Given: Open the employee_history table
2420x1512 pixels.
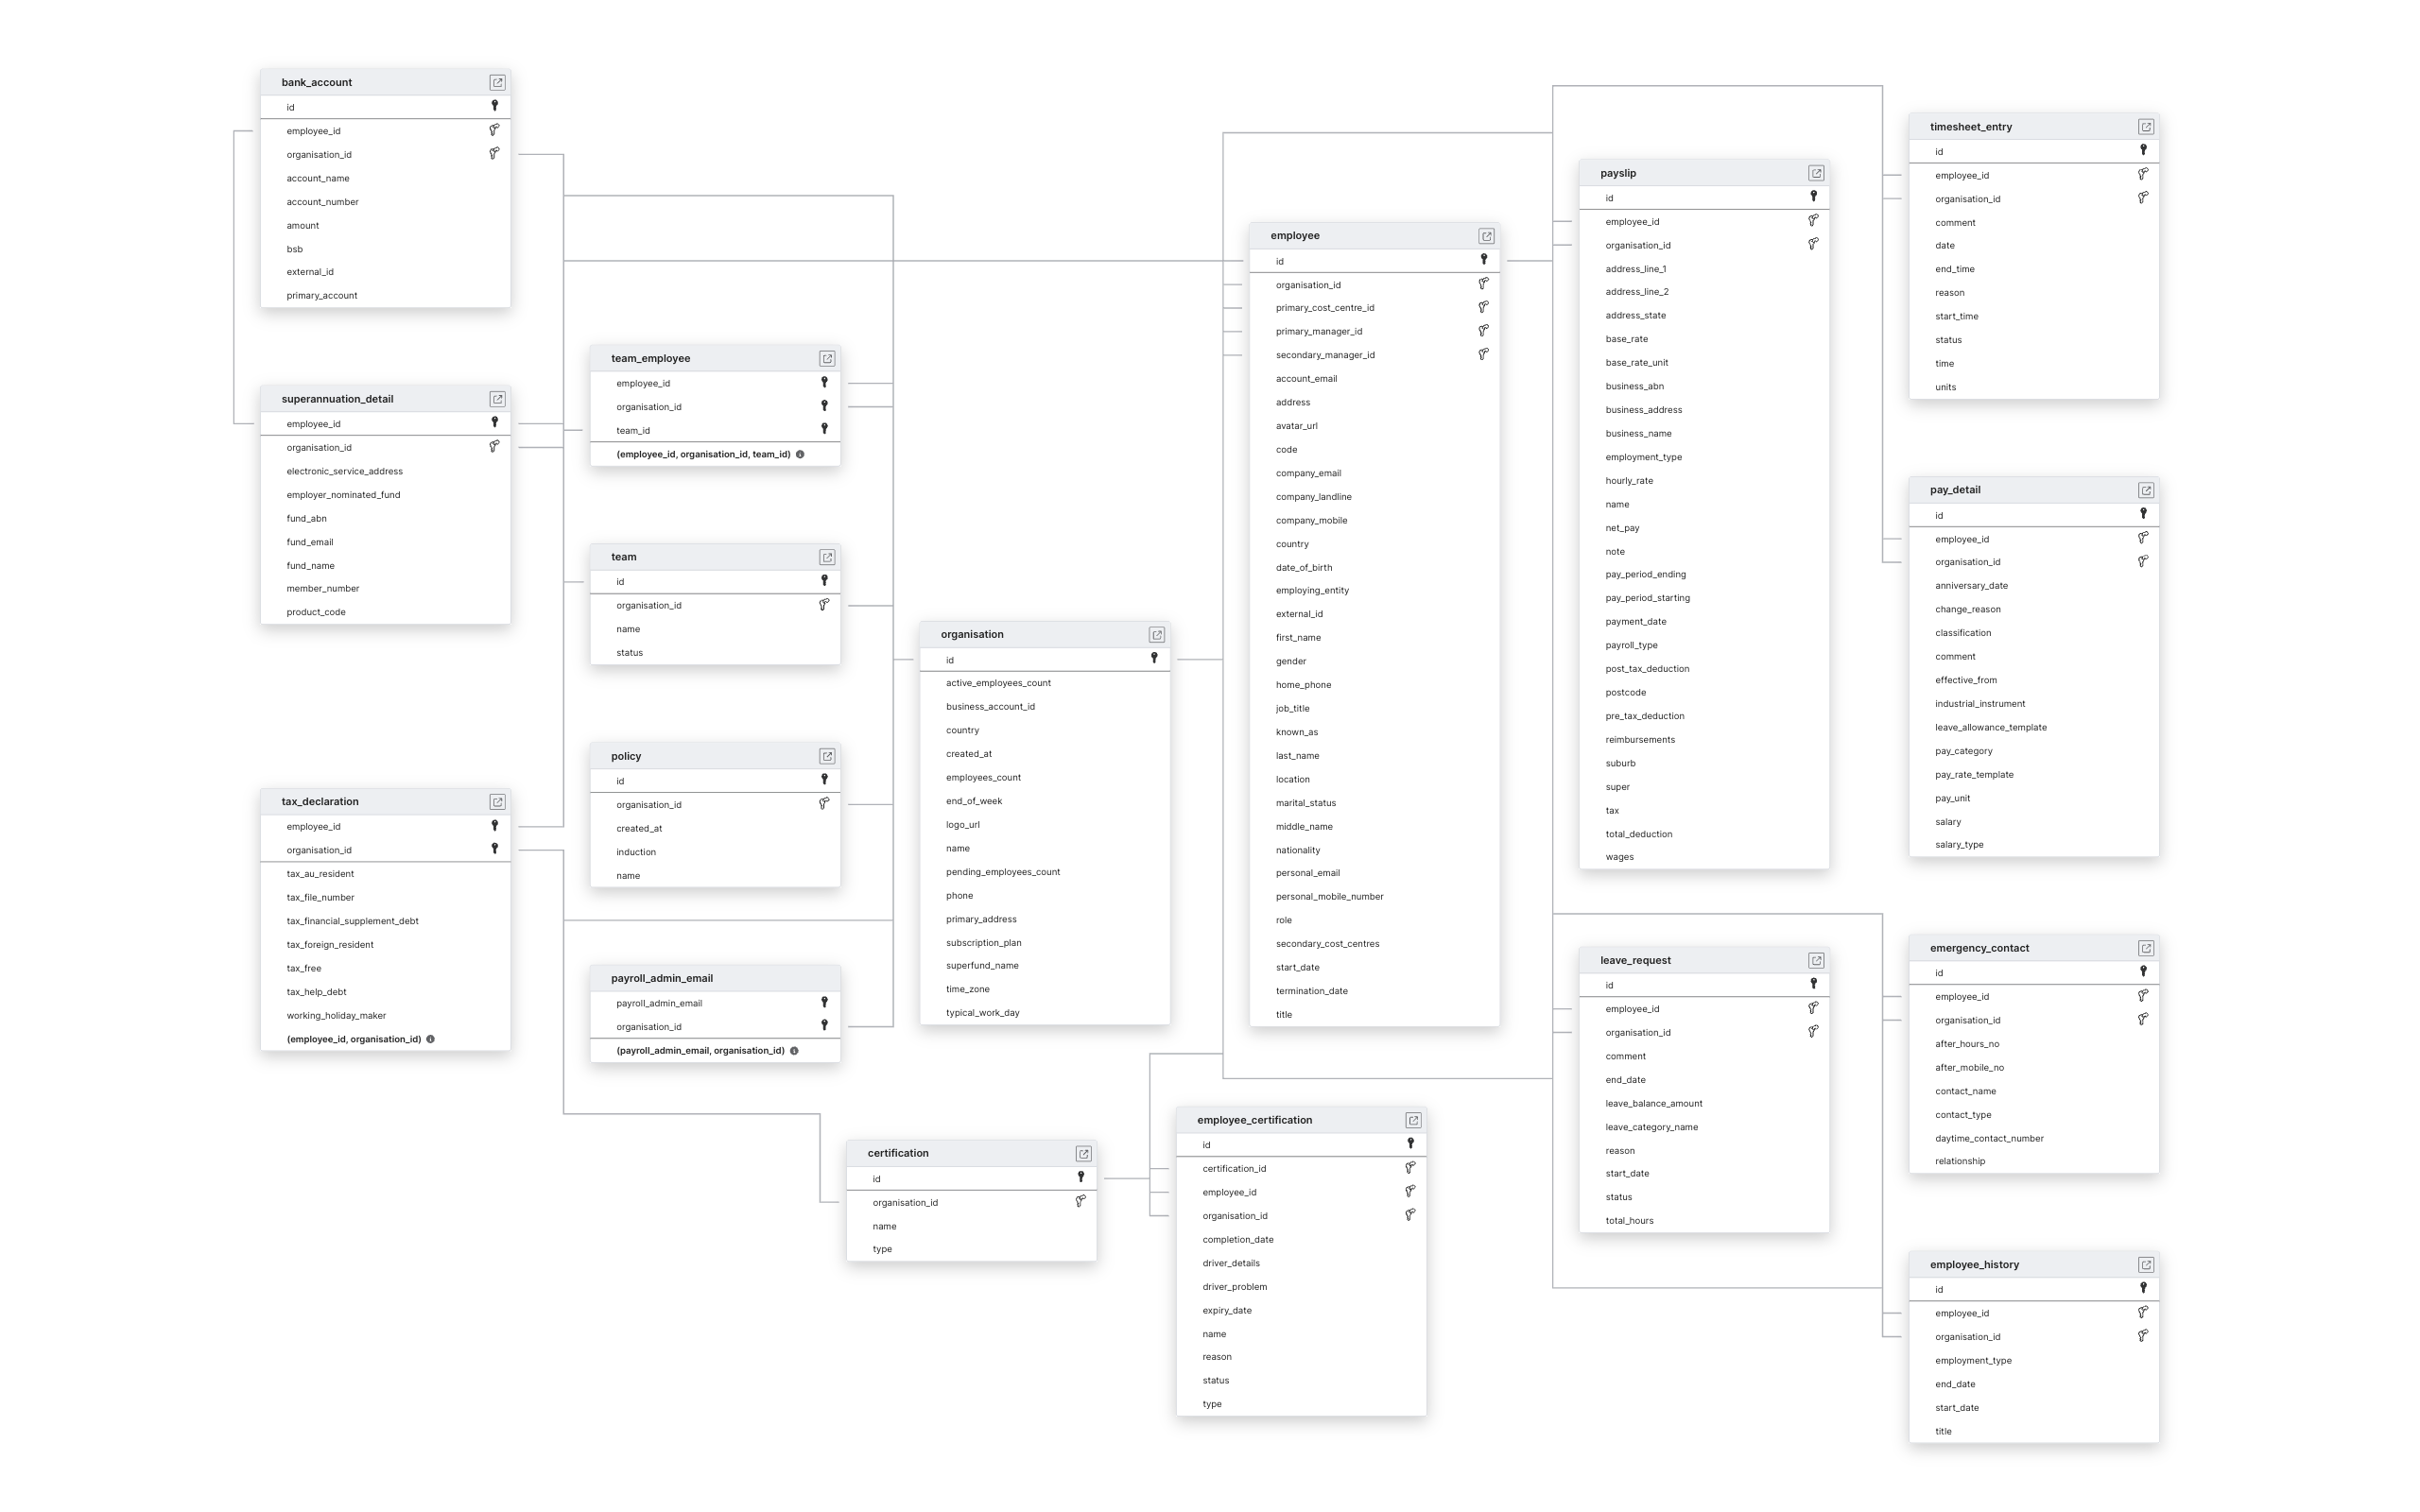Looking at the screenshot, I should [2147, 1264].
